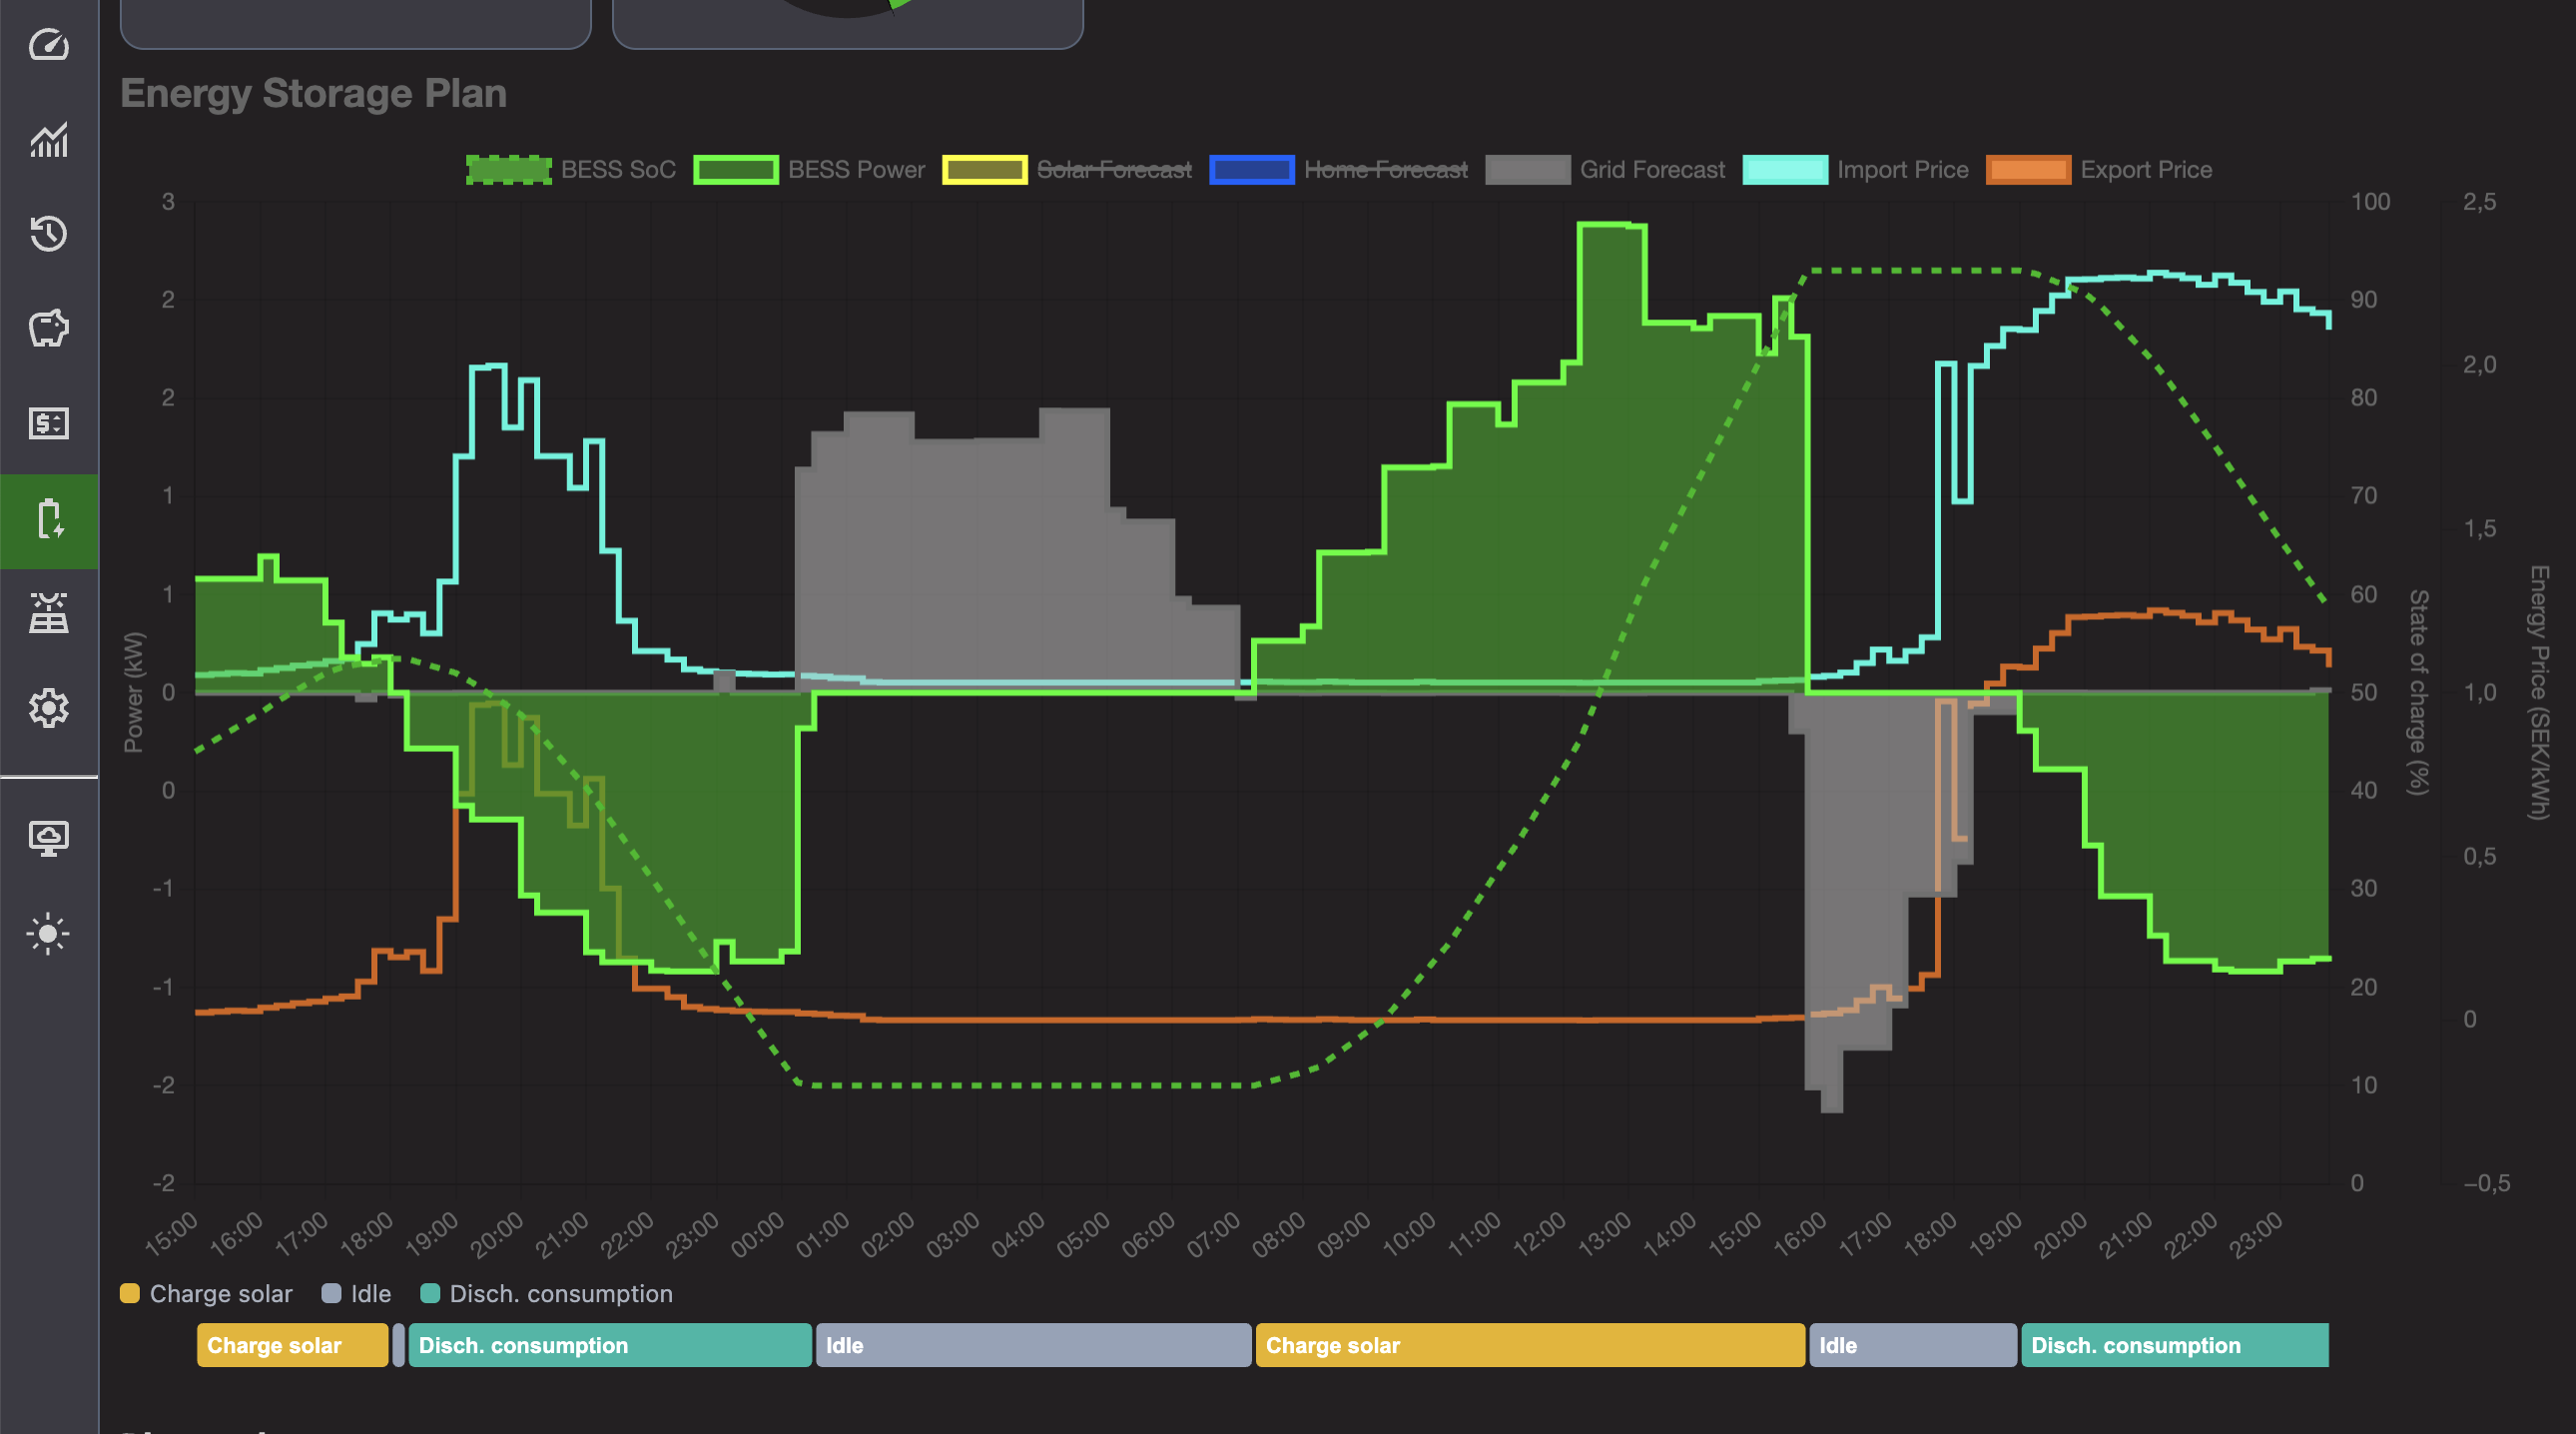Image resolution: width=2576 pixels, height=1434 pixels.
Task: Click the State of charge (%) axis title
Action: pos(2419,692)
